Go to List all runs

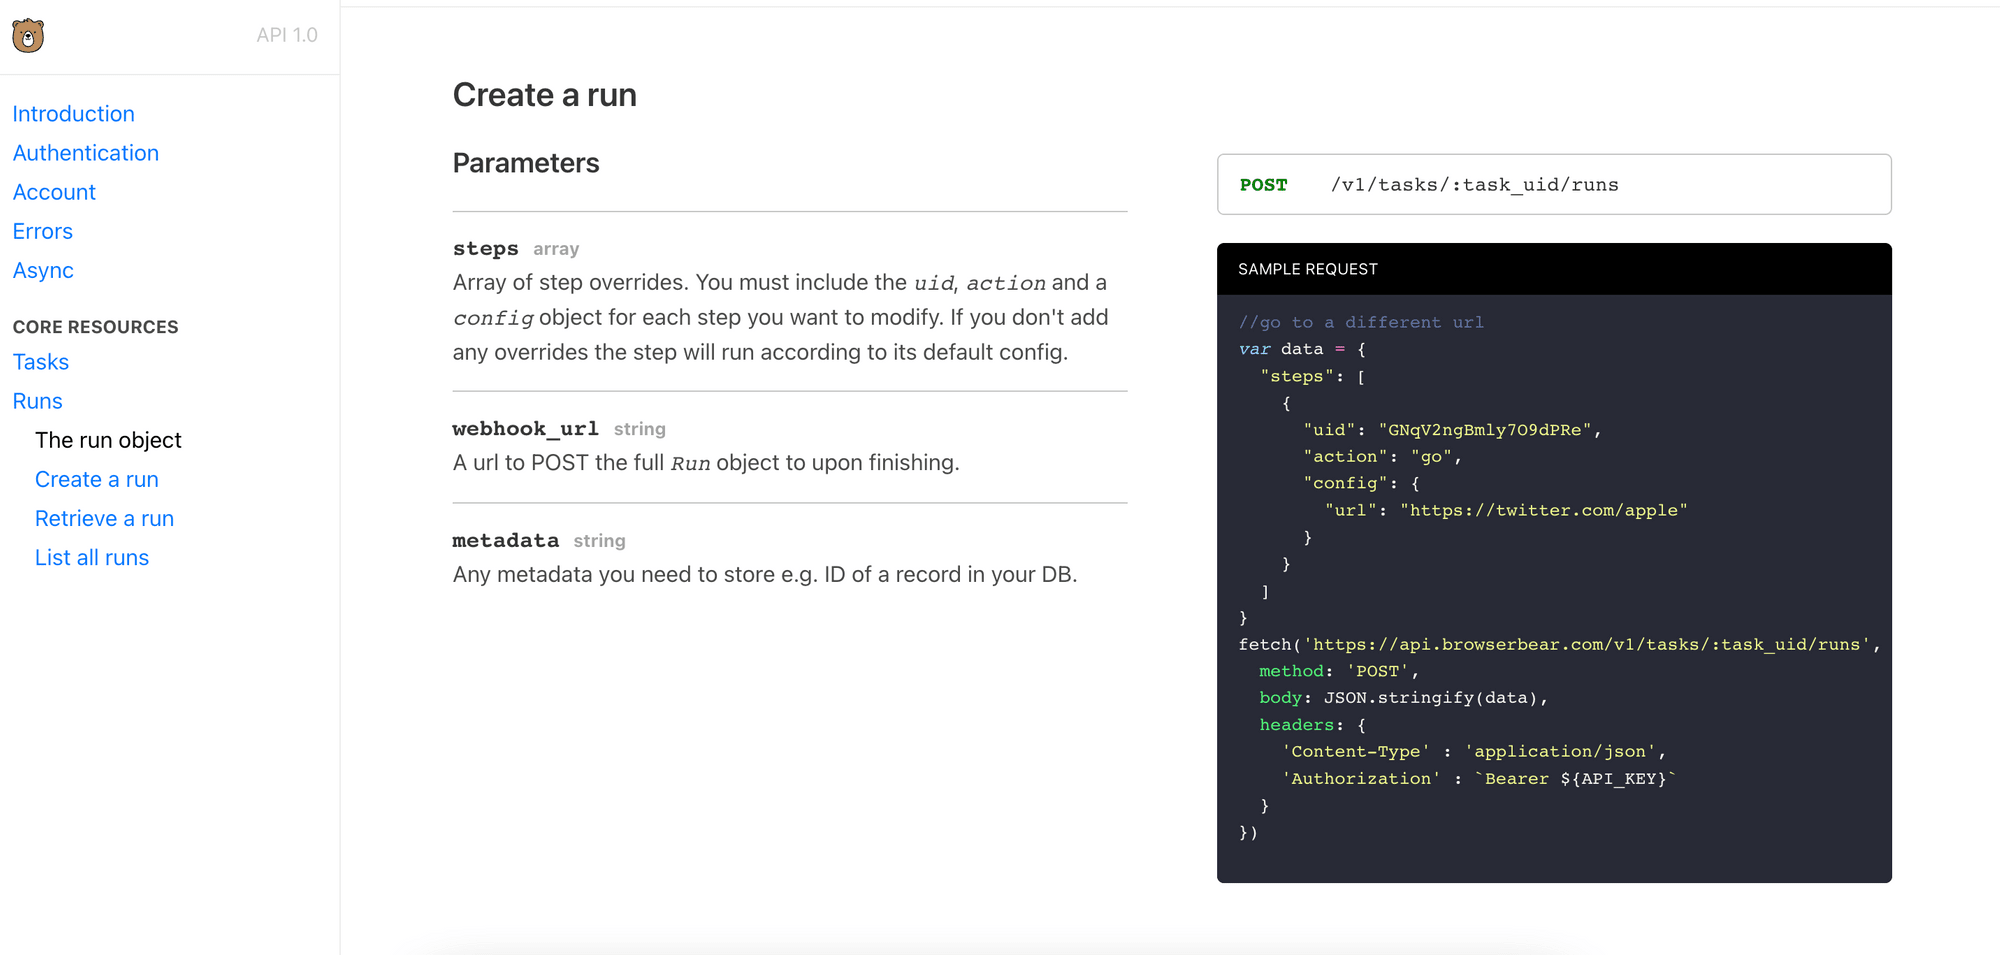coord(91,557)
